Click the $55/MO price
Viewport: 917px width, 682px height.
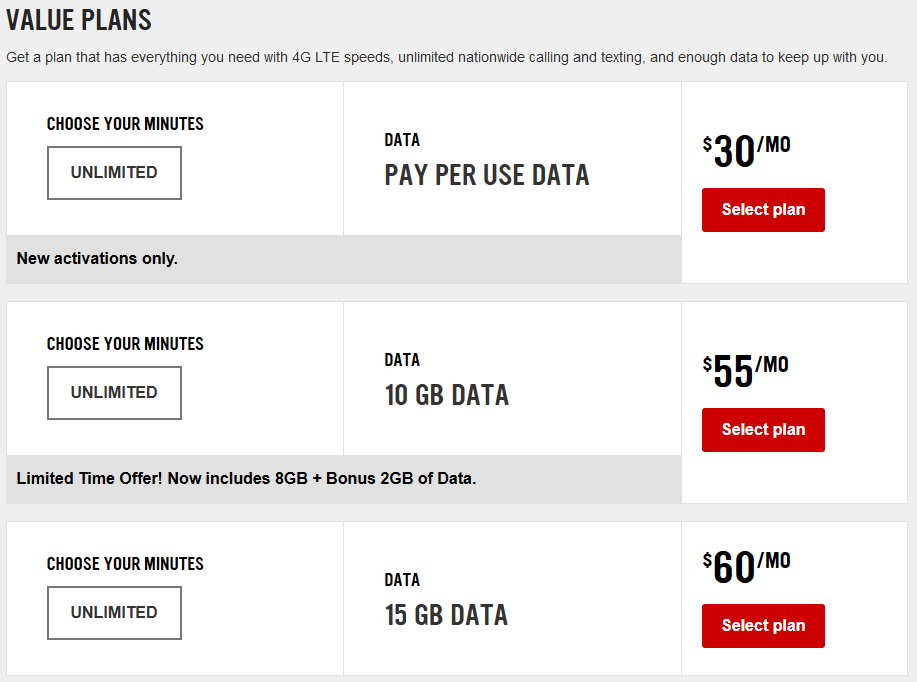point(746,371)
